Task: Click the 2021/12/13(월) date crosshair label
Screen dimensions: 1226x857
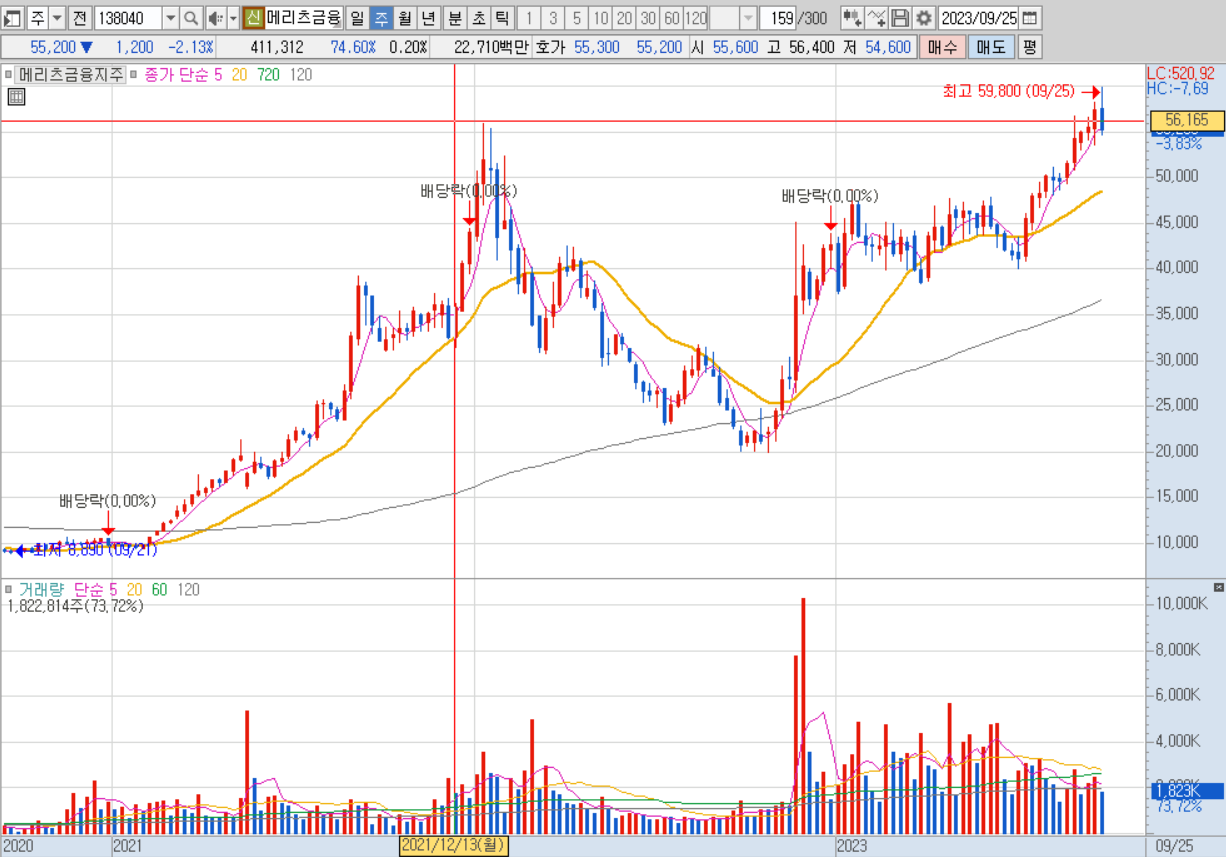Action: coord(455,846)
